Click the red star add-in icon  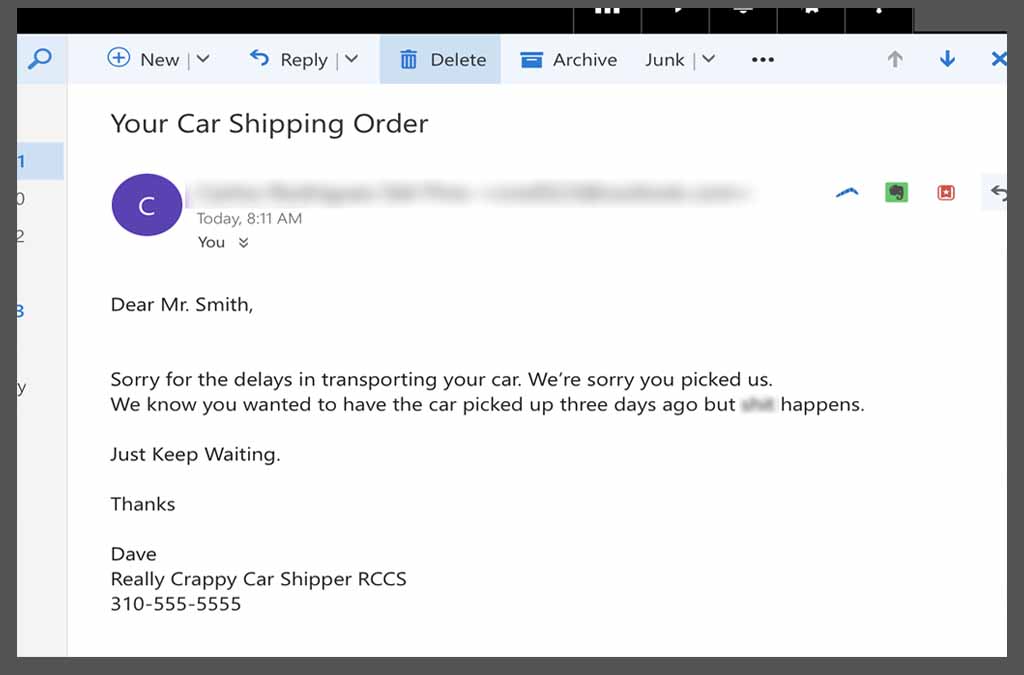click(945, 192)
